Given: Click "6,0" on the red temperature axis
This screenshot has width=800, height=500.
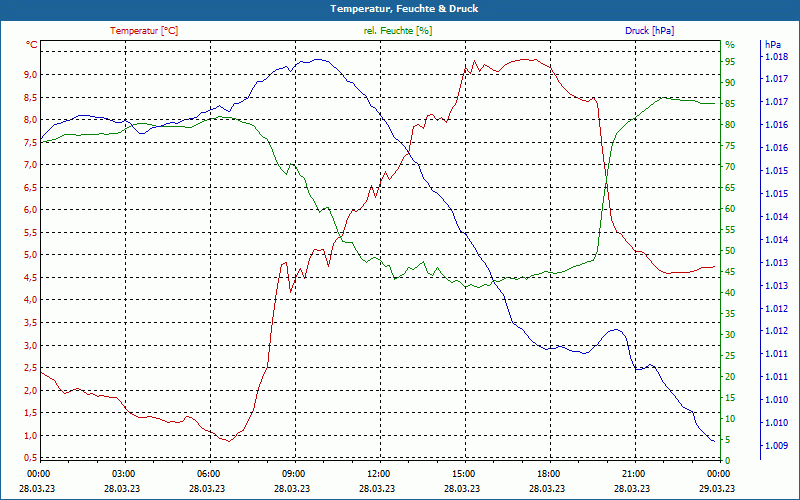Looking at the screenshot, I should click(31, 210).
